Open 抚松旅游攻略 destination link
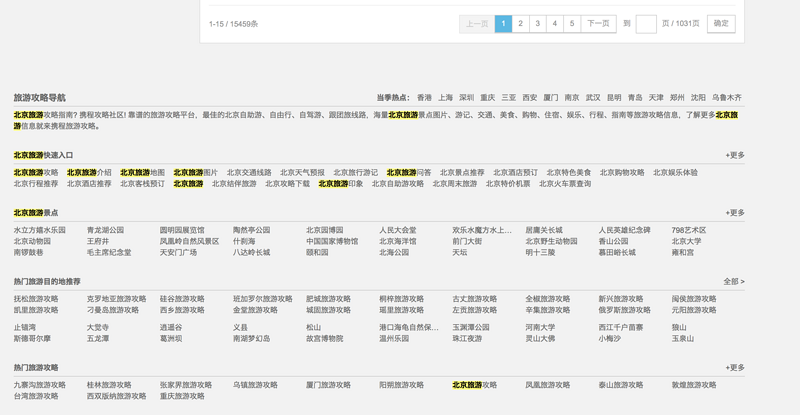The image size is (800, 415). (x=36, y=299)
